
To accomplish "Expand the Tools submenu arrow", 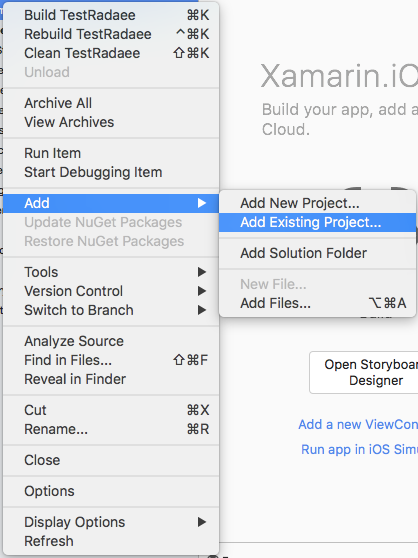I will [x=202, y=272].
